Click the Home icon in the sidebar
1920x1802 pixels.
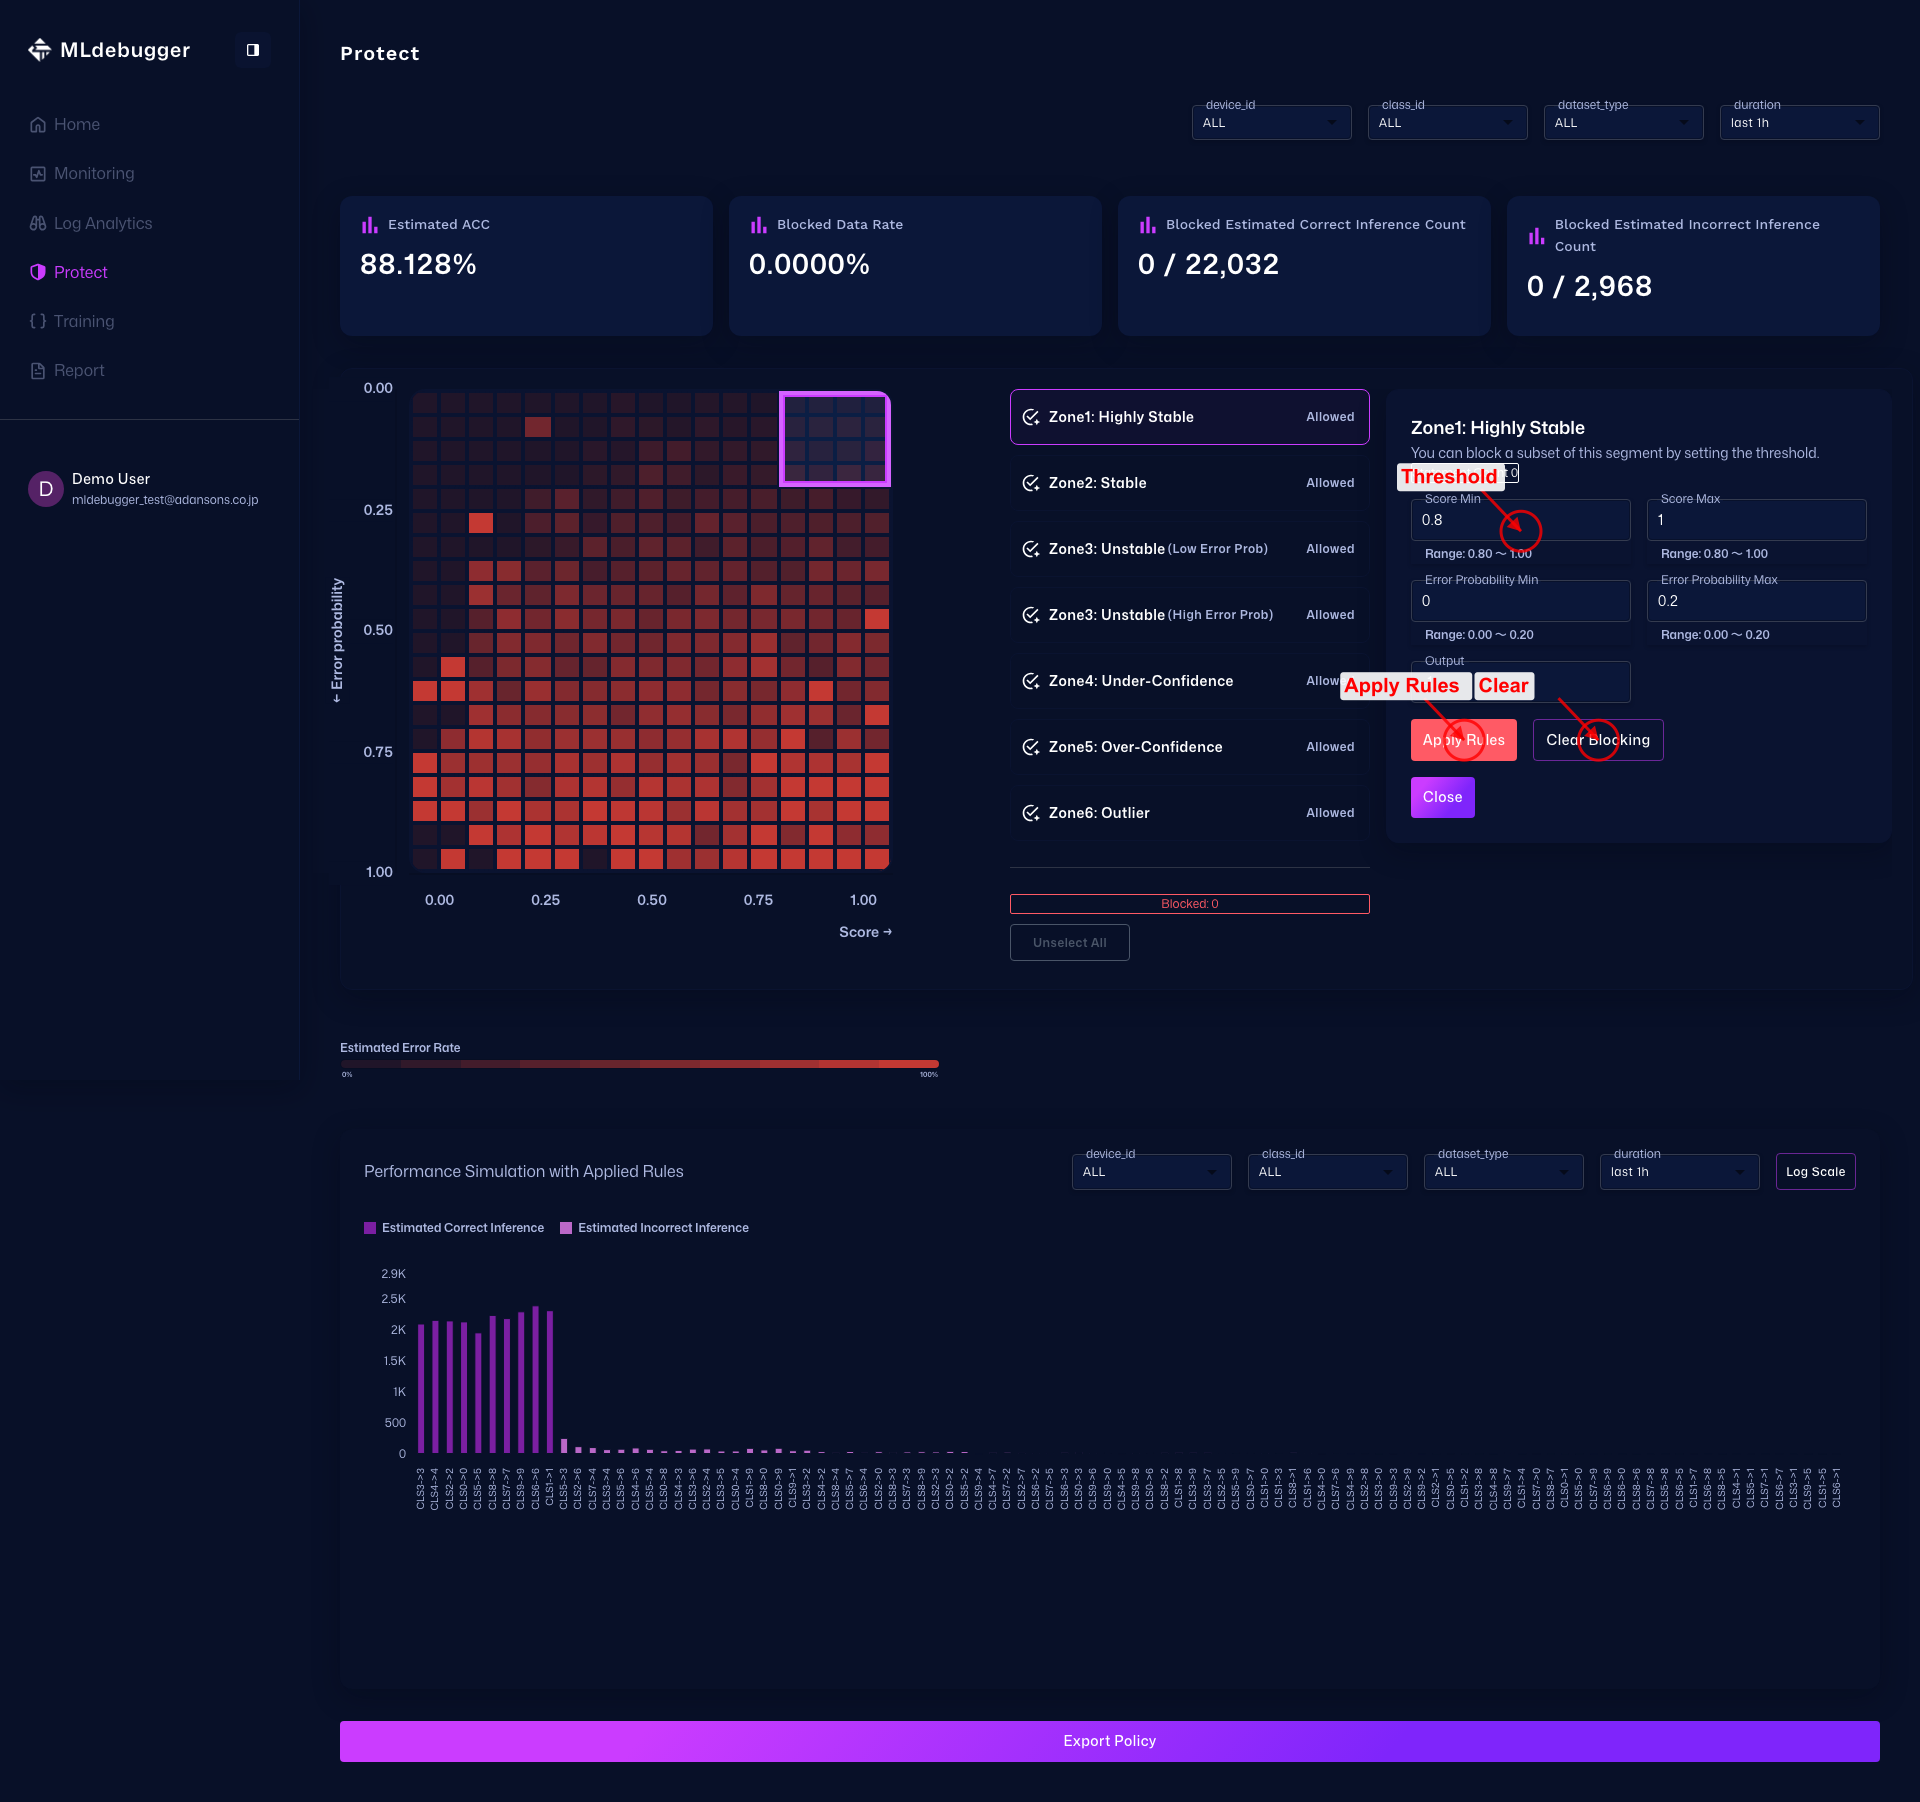pyautogui.click(x=38, y=125)
